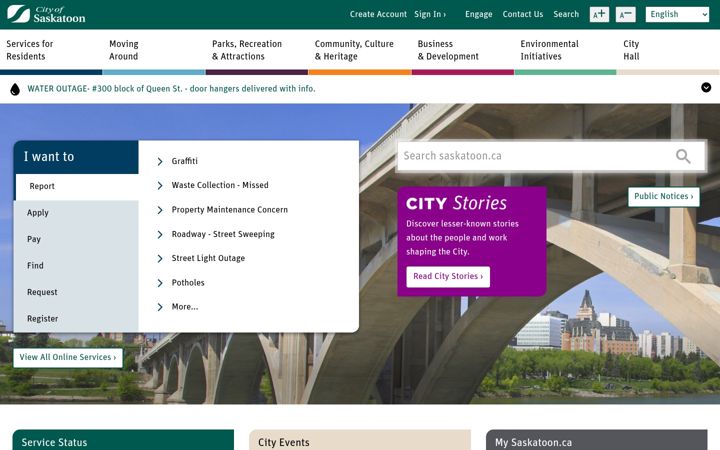Open the English language dropdown

[677, 14]
